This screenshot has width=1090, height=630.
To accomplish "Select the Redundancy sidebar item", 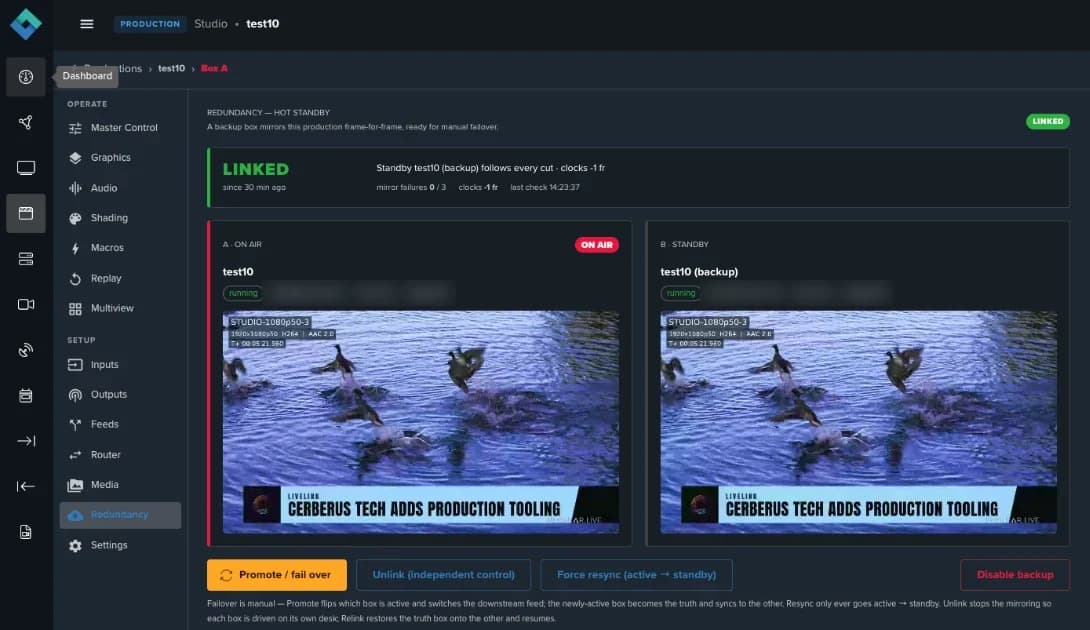I will tap(120, 515).
